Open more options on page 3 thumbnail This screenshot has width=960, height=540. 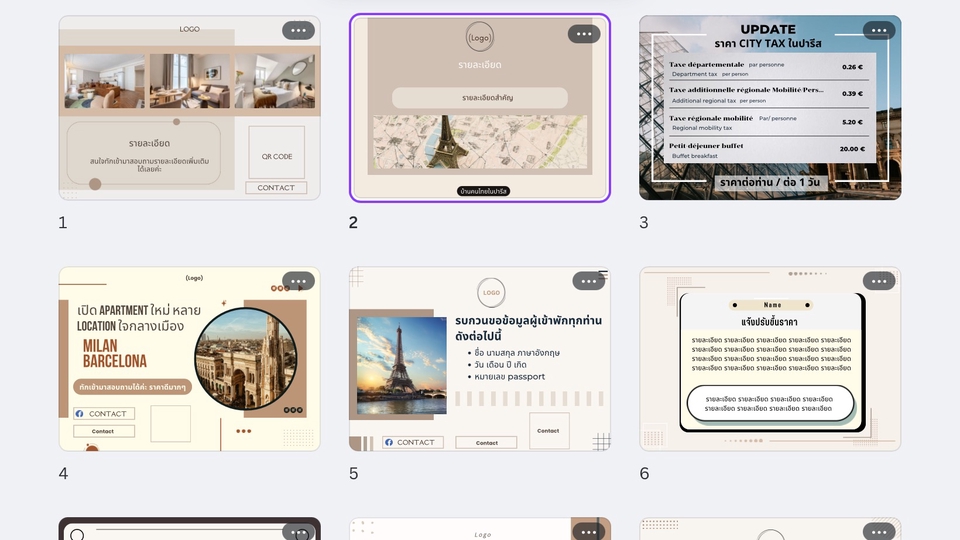(879, 31)
